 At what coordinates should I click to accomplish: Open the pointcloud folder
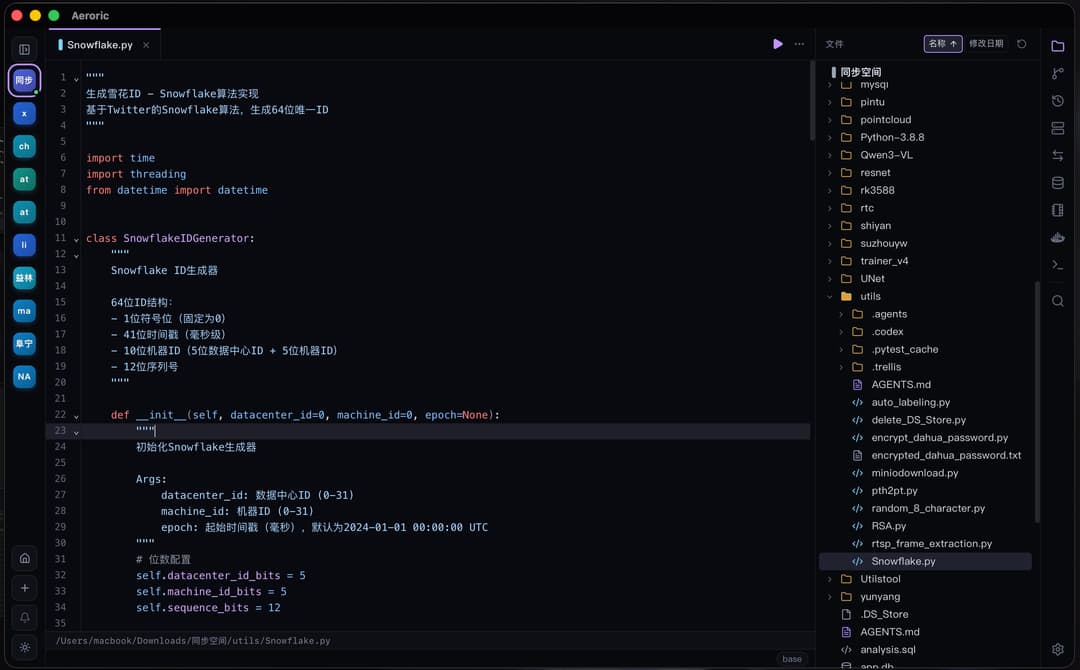point(926,120)
